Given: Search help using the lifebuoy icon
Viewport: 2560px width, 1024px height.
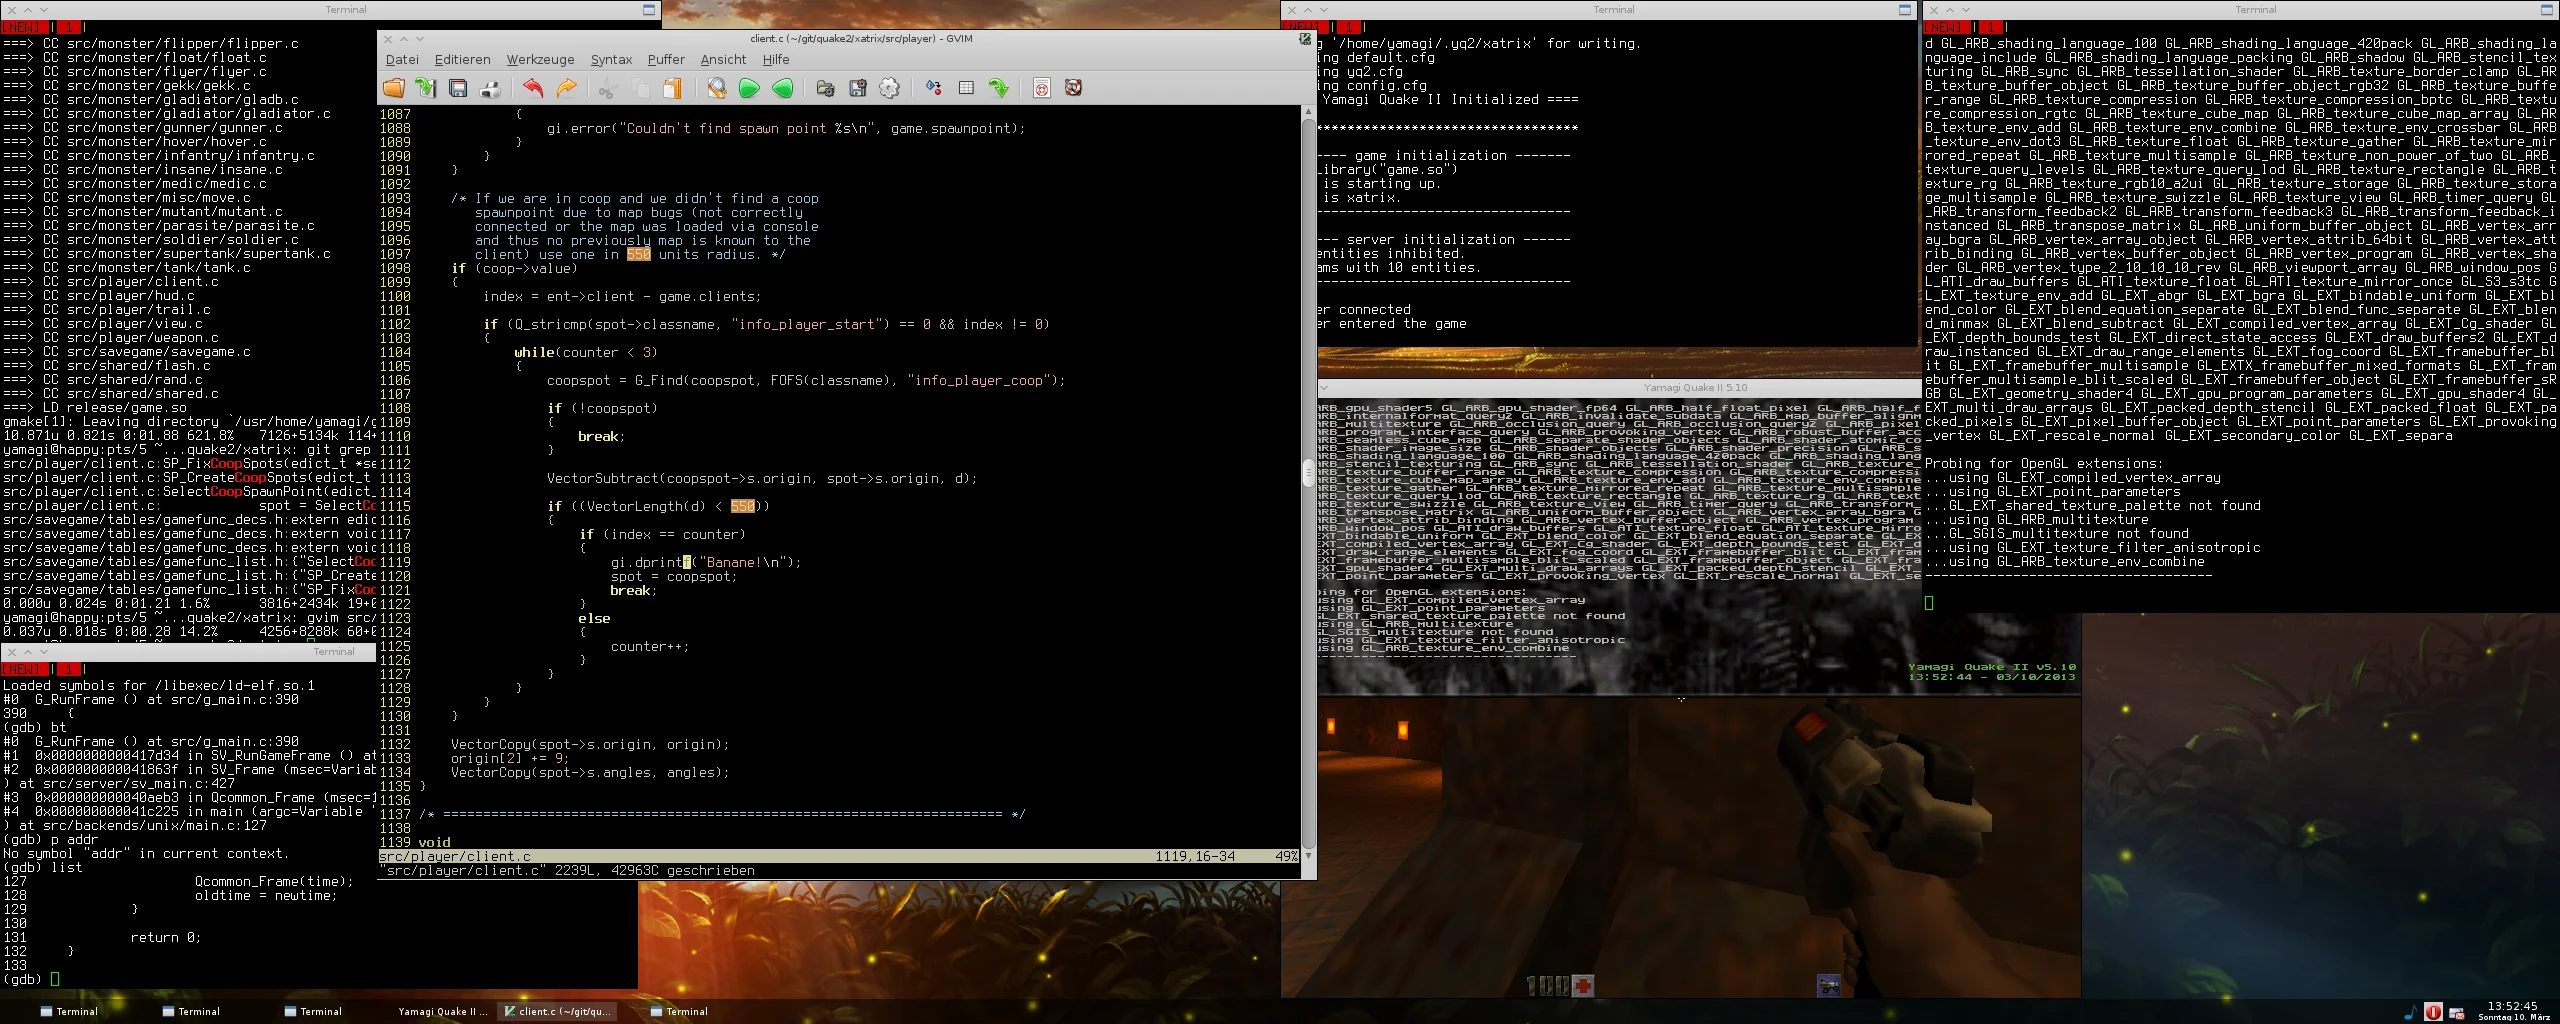Looking at the screenshot, I should click(x=1073, y=88).
